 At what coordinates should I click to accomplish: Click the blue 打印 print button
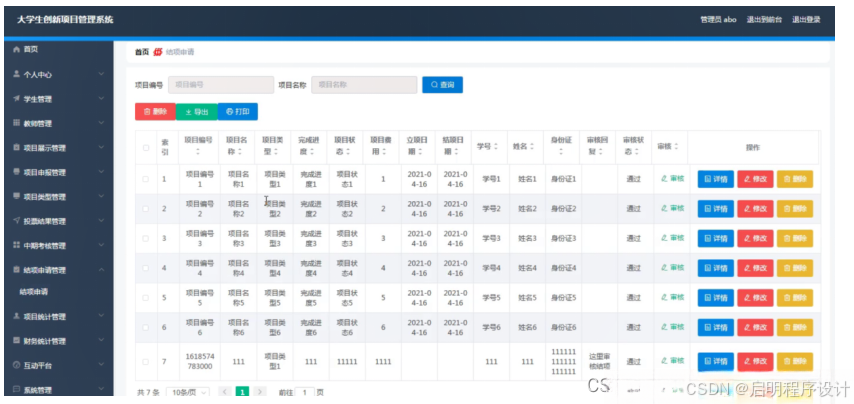coord(237,112)
